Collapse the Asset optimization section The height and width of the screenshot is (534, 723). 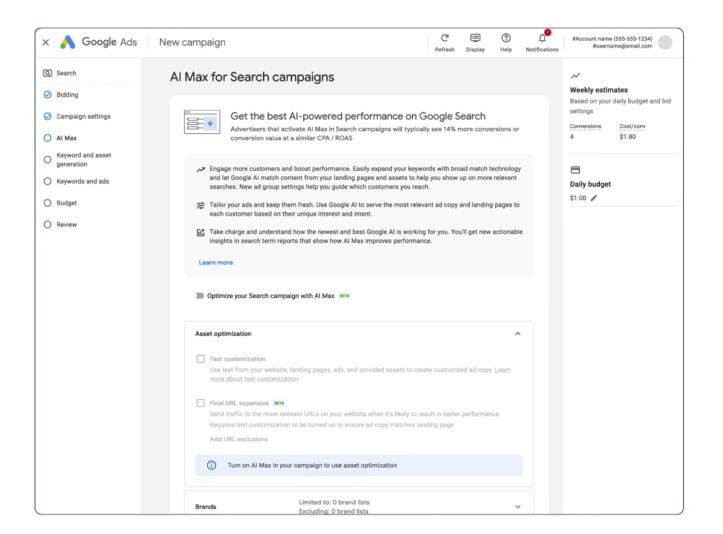517,333
